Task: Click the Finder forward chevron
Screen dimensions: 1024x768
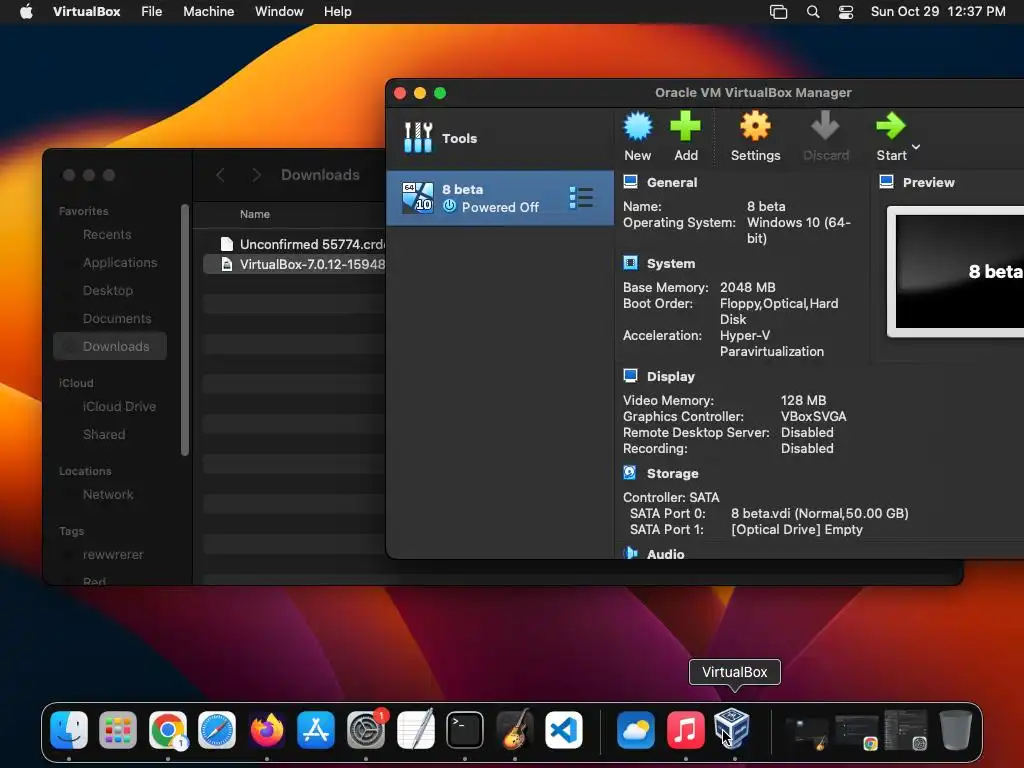Action: pos(256,175)
